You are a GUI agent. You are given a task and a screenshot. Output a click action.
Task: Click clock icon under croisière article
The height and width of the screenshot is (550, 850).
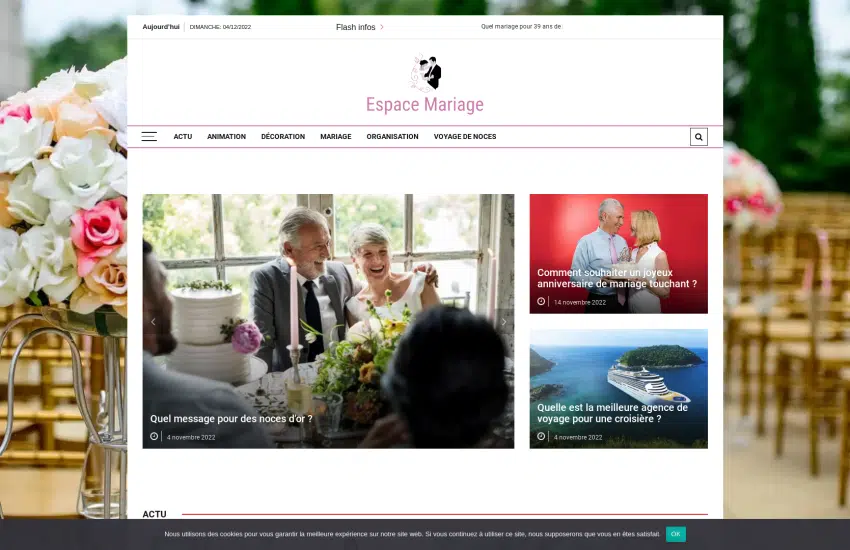pyautogui.click(x=541, y=437)
